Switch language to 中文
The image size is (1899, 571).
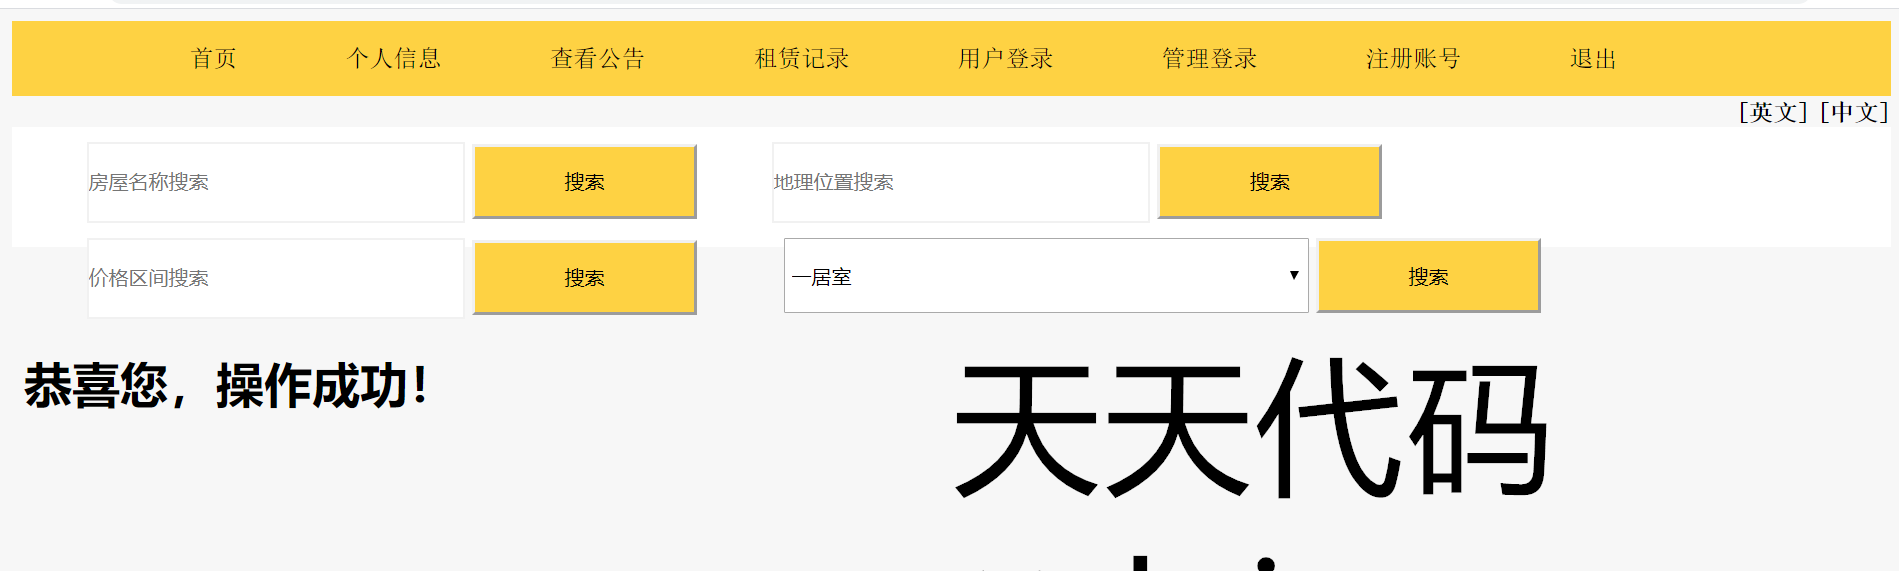pyautogui.click(x=1854, y=112)
